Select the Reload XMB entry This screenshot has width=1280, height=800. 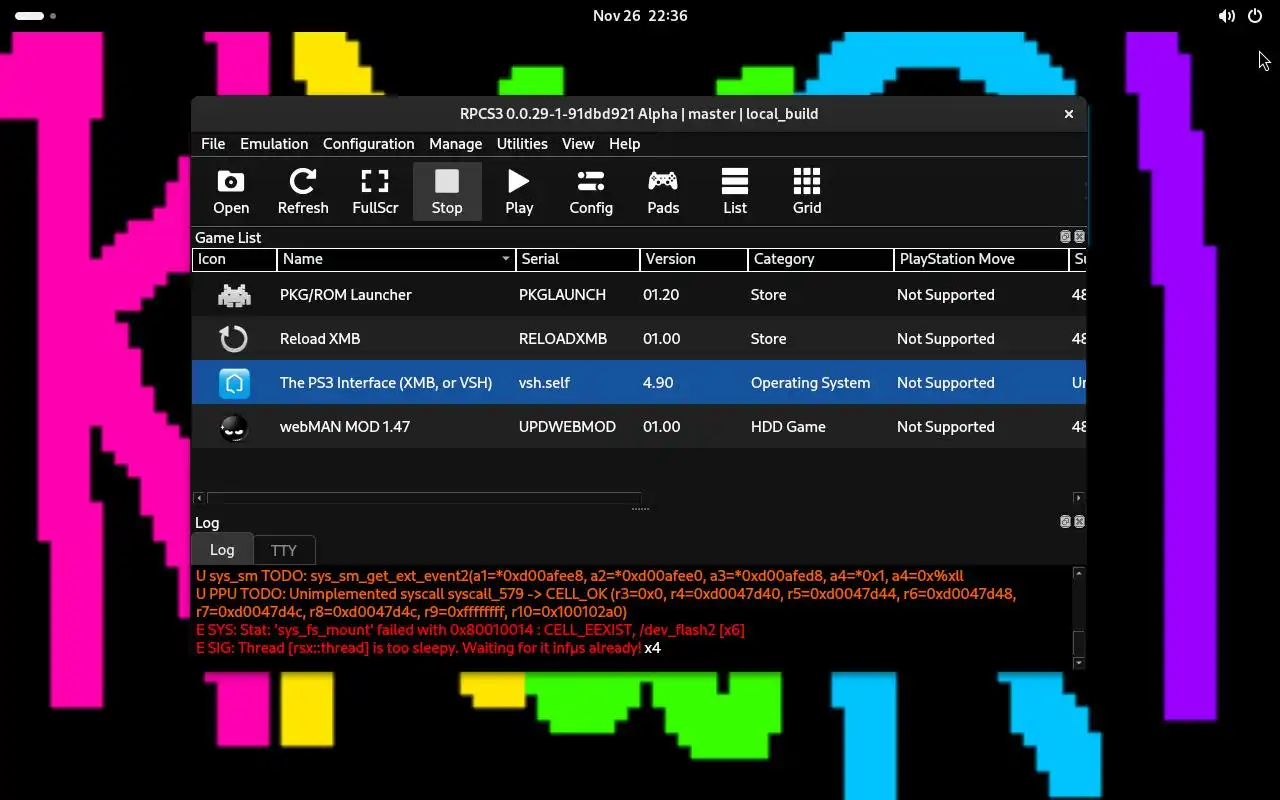[639, 339]
